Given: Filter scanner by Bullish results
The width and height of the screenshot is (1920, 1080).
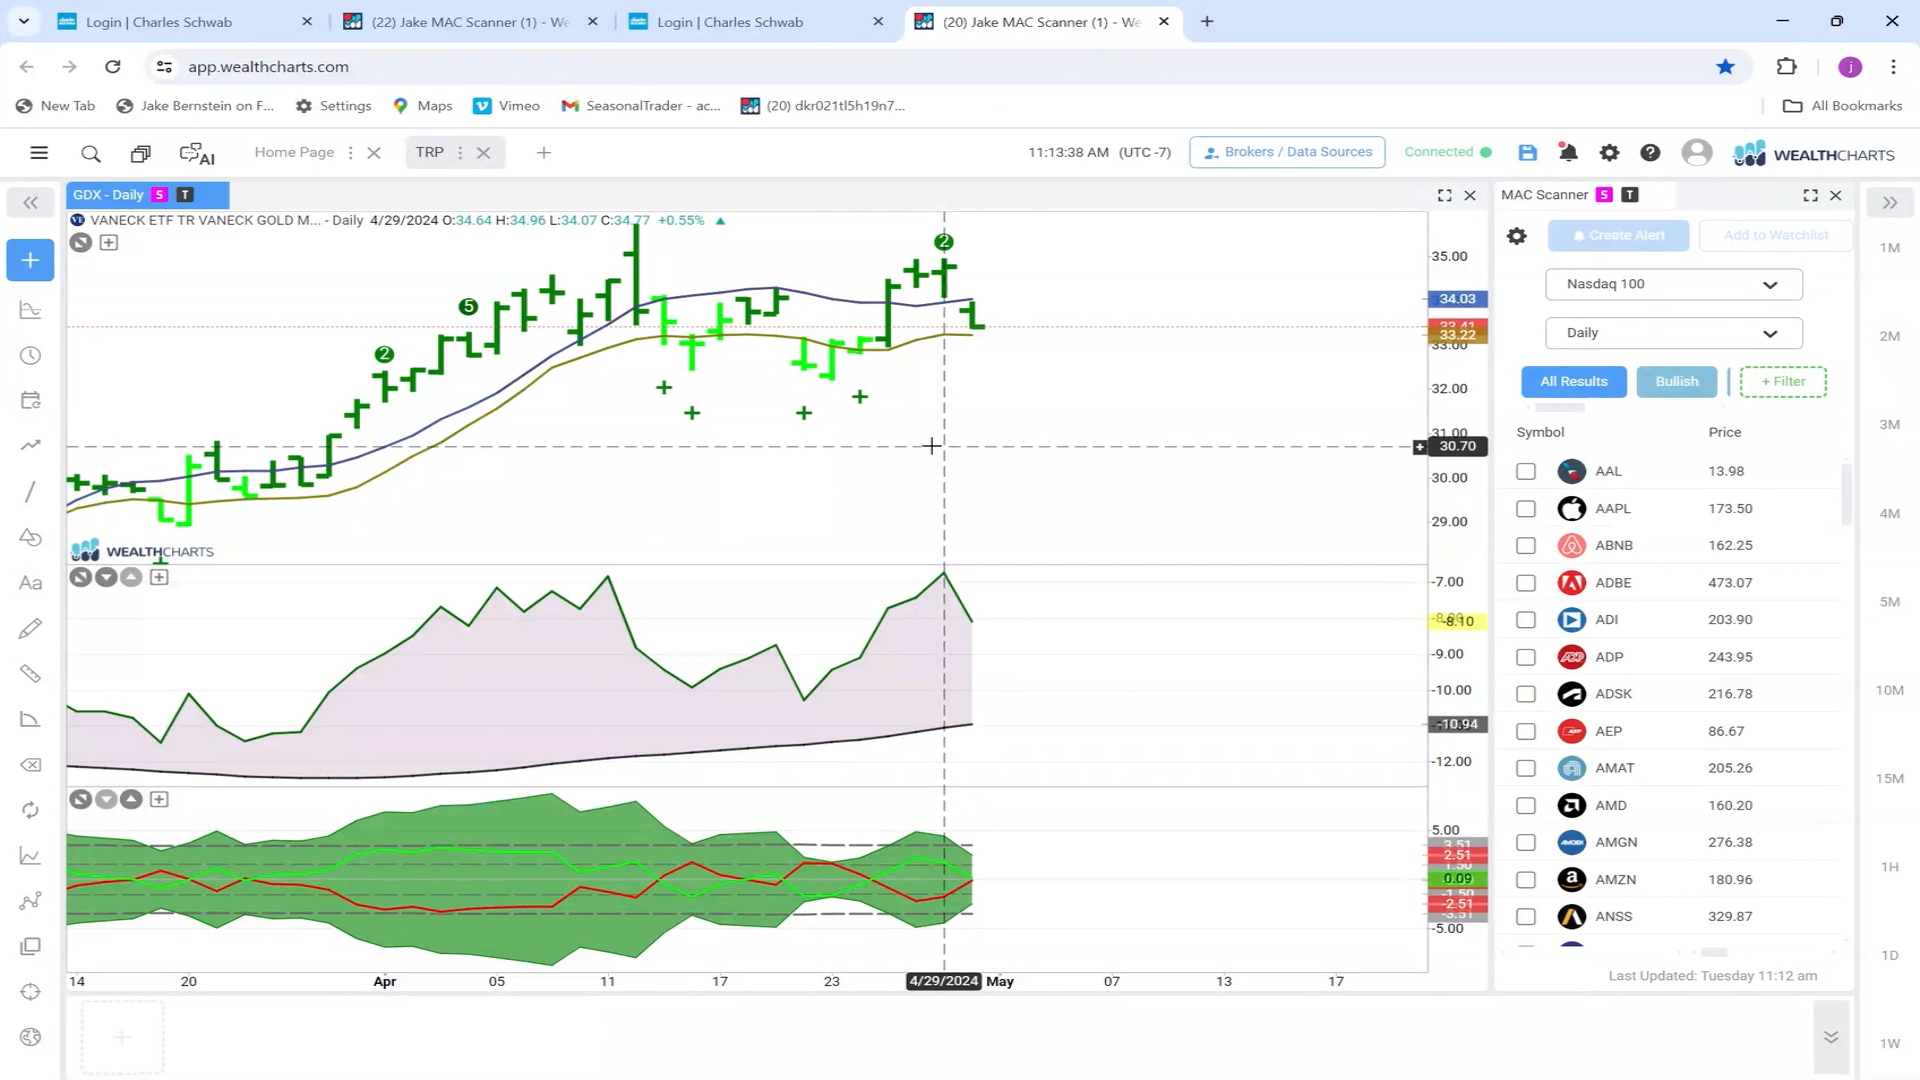Looking at the screenshot, I should pyautogui.click(x=1677, y=381).
